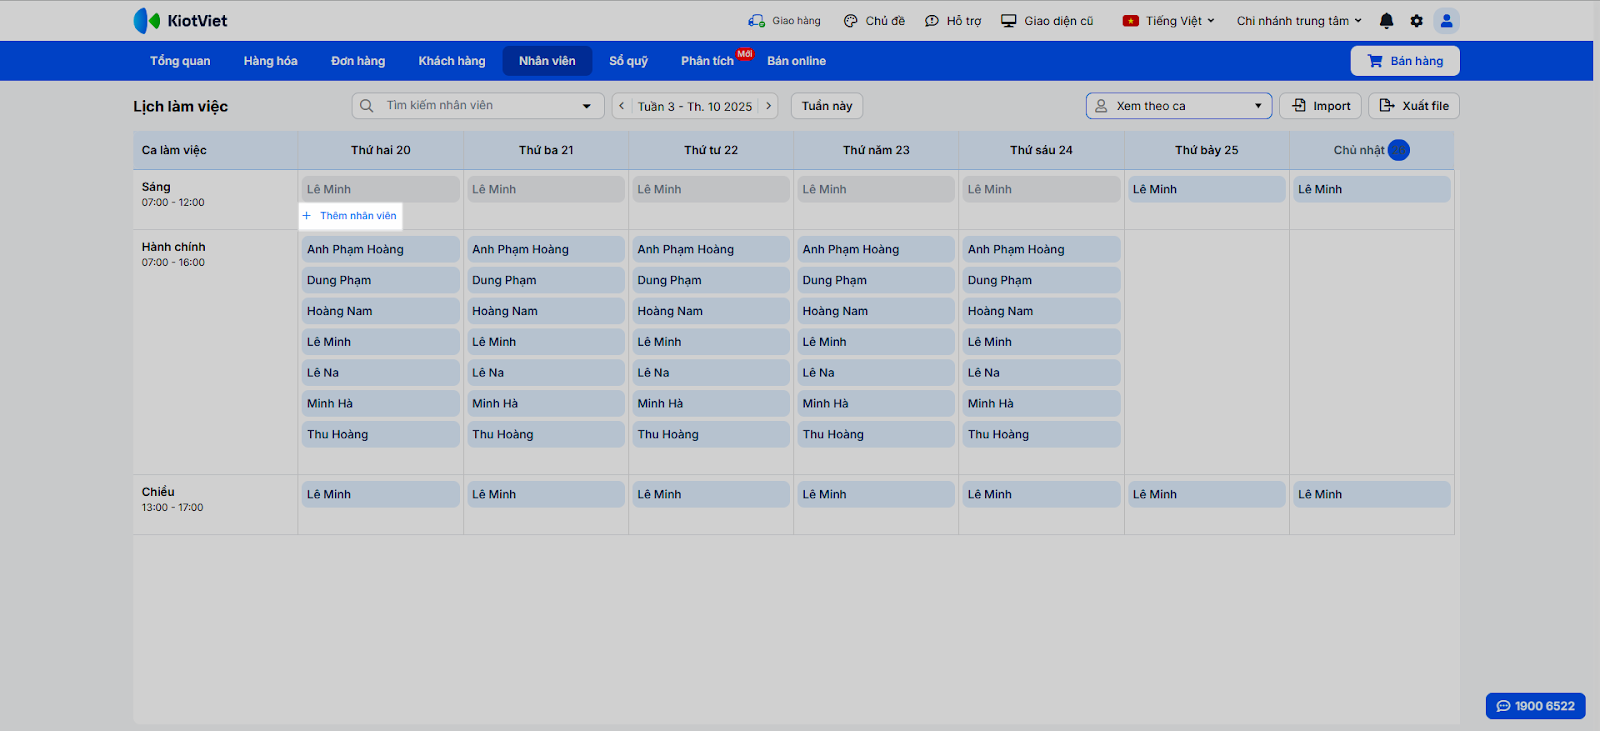Click Lê Na on Thứ năm
The height and width of the screenshot is (731, 1600).
876,373
